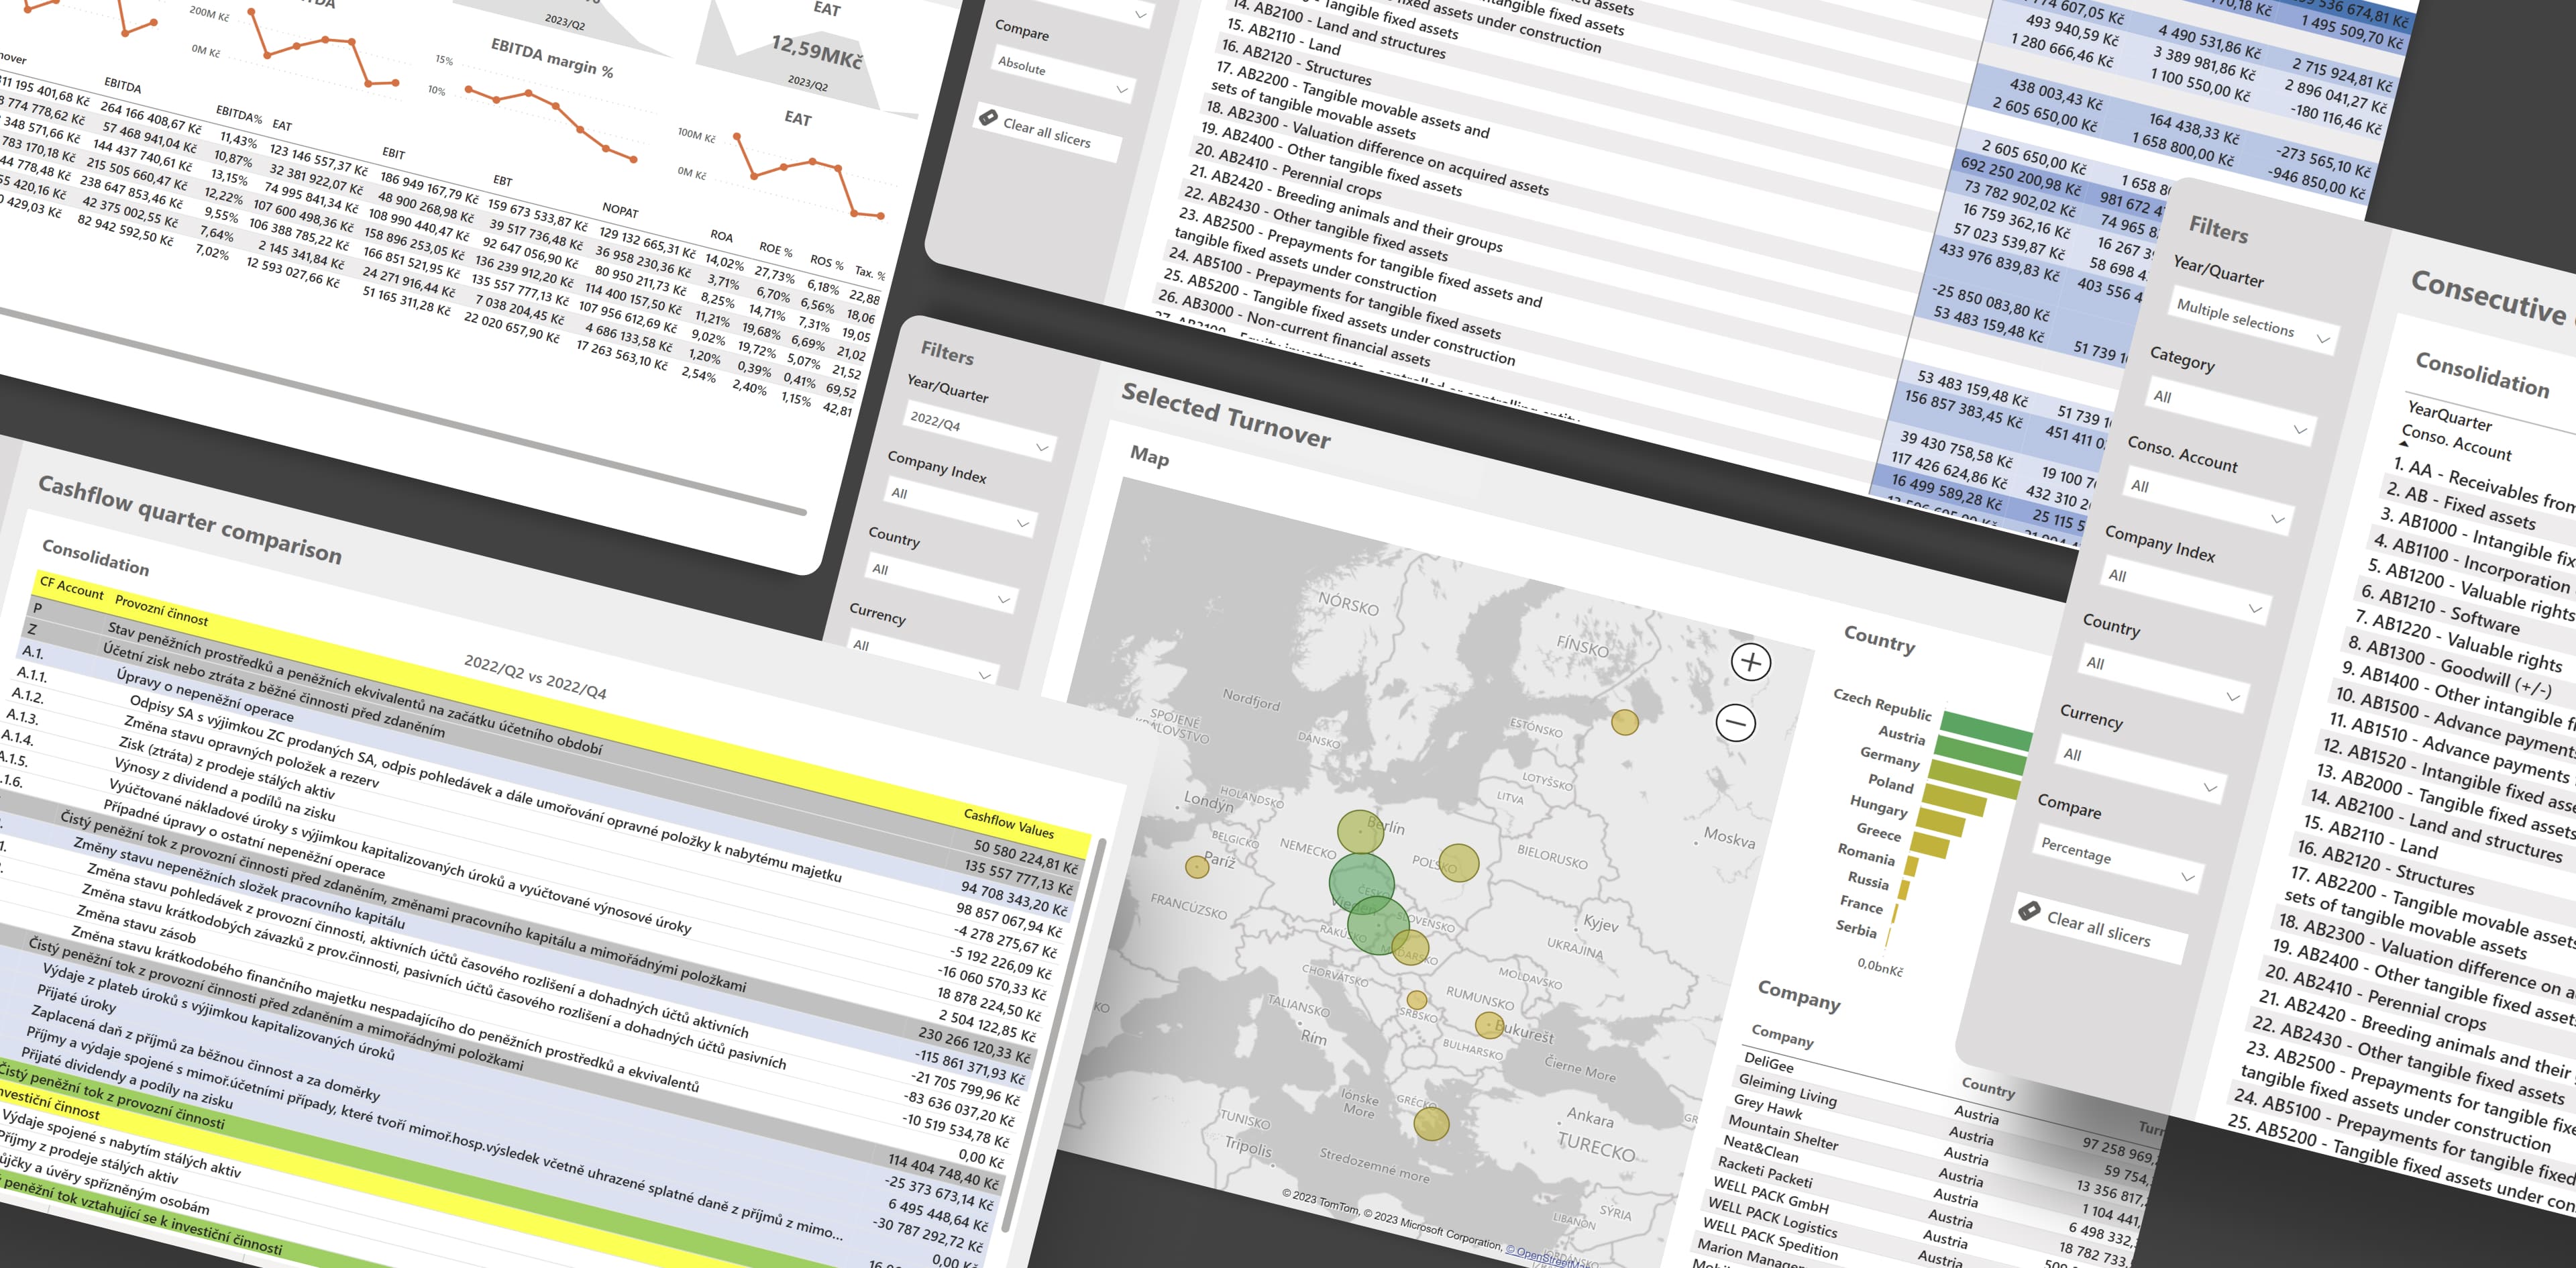Open the 2022/Q4 Year/Quarter dropdown
This screenshot has height=1268, width=2576.
[1042, 447]
